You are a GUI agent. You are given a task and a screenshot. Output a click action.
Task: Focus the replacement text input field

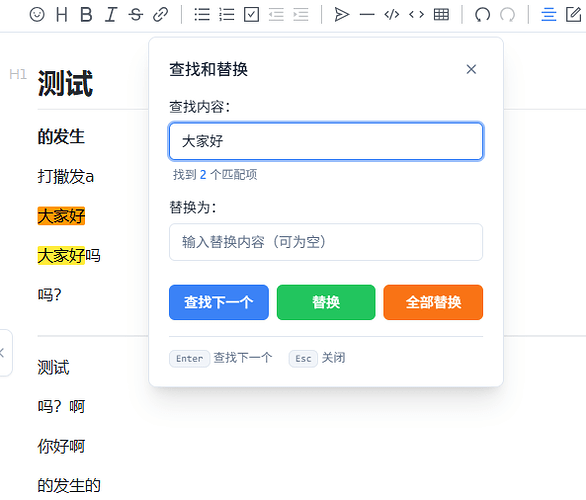tap(326, 242)
